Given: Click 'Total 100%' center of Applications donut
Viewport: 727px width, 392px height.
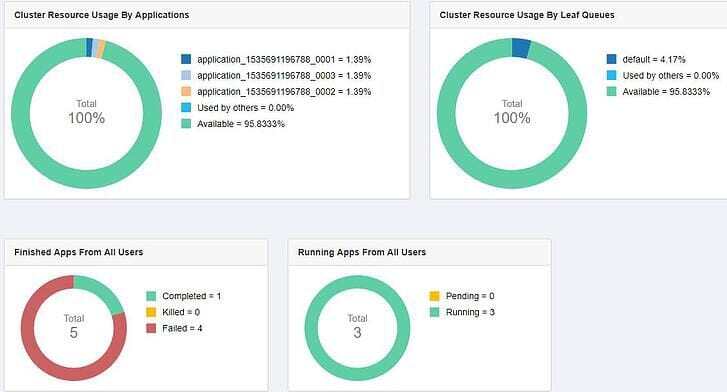Looking at the screenshot, I should pyautogui.click(x=87, y=112).
